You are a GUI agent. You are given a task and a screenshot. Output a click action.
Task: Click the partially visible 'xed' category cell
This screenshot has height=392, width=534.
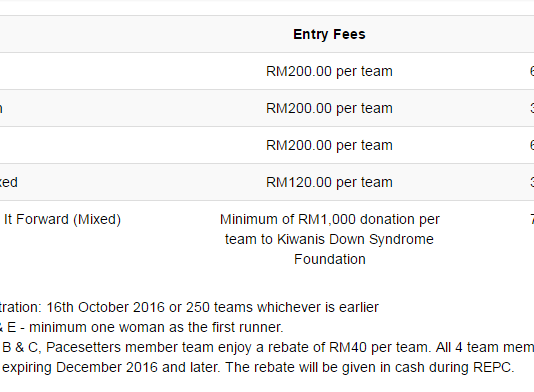coord(9,182)
